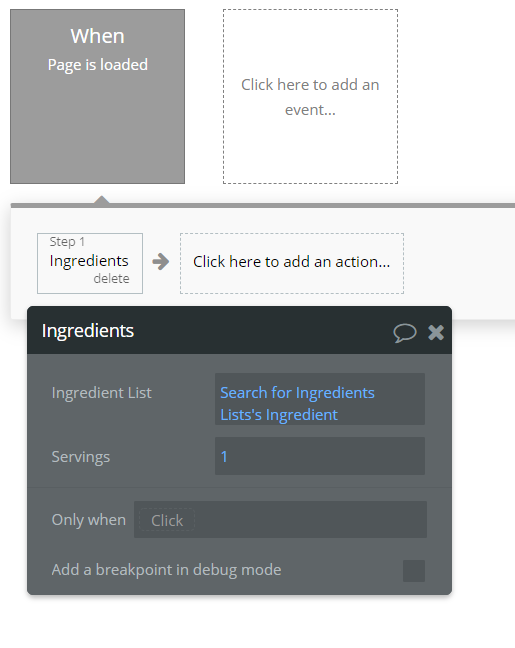The height and width of the screenshot is (648, 515).
Task: Enable the debug mode breakpoint checkbox
Action: click(414, 571)
